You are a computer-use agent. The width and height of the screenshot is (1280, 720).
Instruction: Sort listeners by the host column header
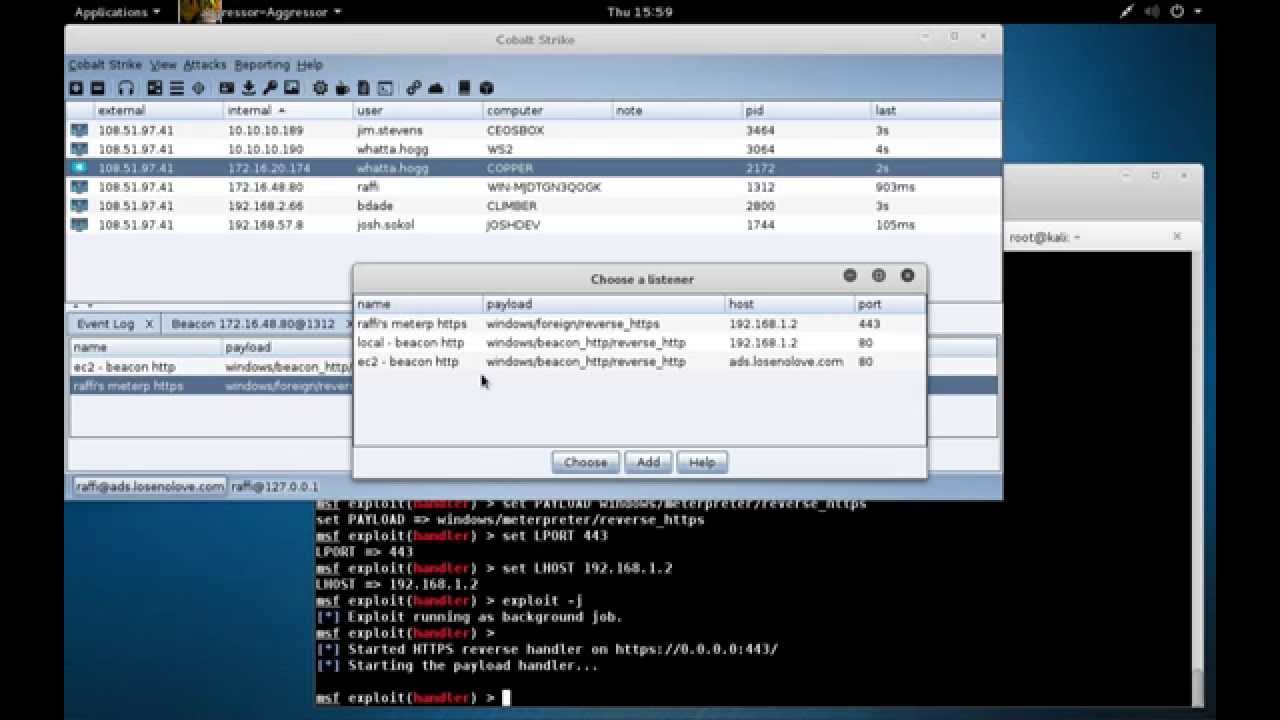point(789,304)
